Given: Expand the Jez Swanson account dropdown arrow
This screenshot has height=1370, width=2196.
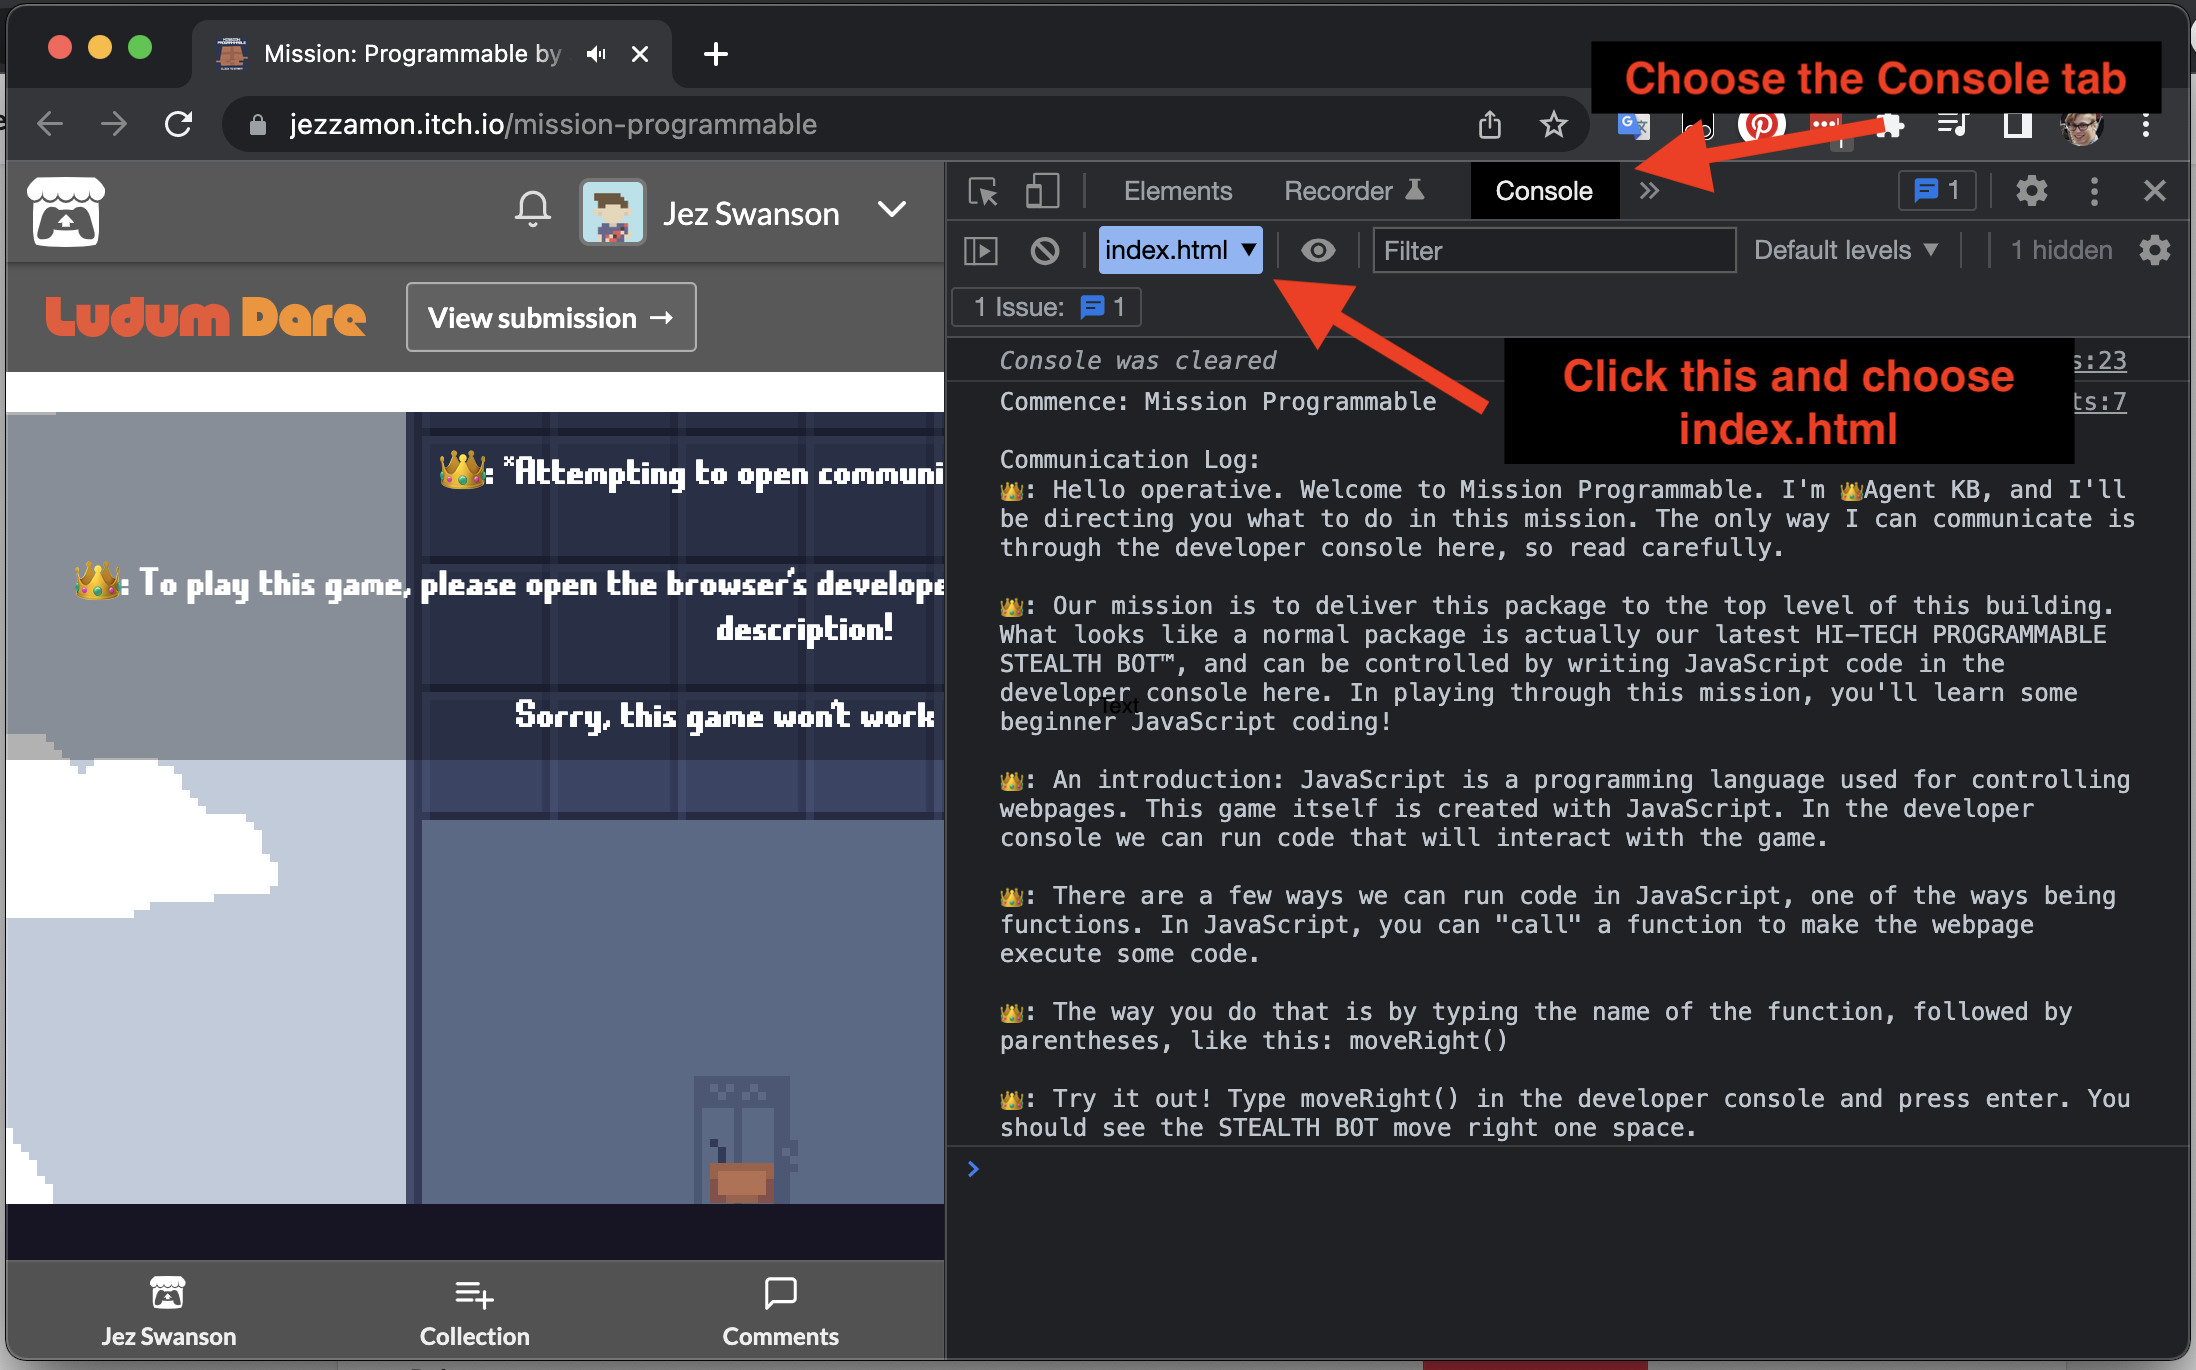Looking at the screenshot, I should [892, 210].
